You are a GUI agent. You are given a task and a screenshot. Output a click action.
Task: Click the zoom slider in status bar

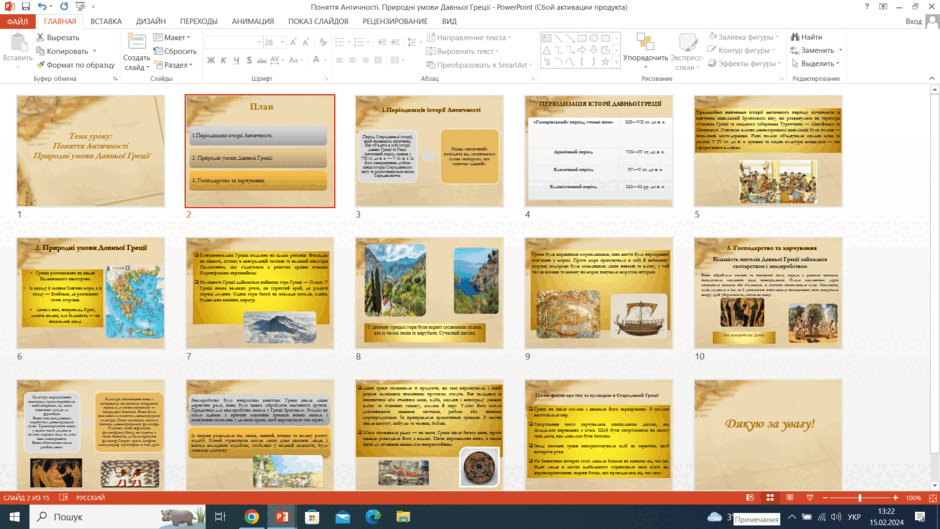(860, 498)
